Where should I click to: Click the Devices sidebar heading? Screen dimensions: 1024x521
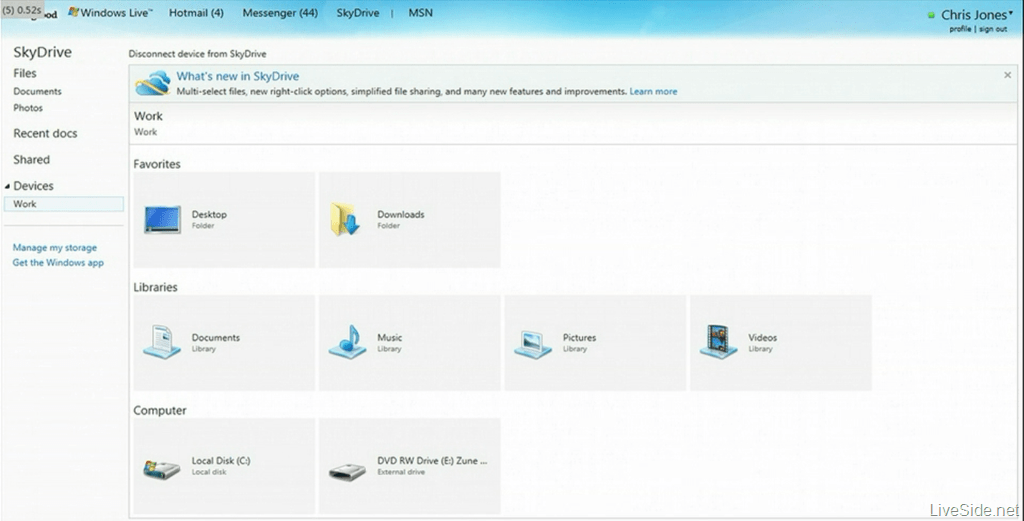pyautogui.click(x=33, y=185)
